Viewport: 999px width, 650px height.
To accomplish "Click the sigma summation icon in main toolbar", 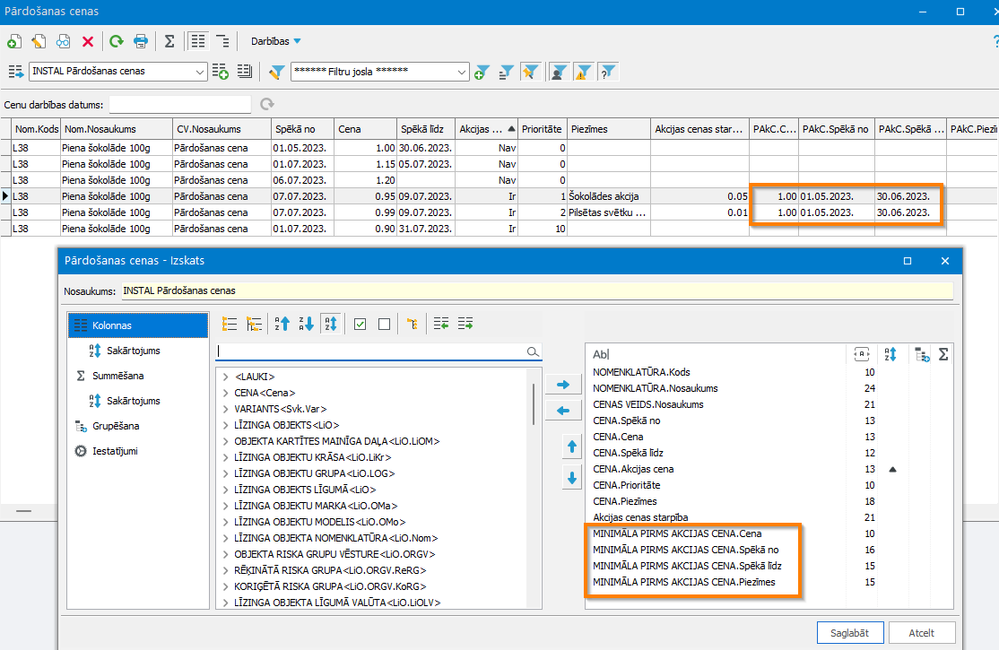I will click(169, 41).
